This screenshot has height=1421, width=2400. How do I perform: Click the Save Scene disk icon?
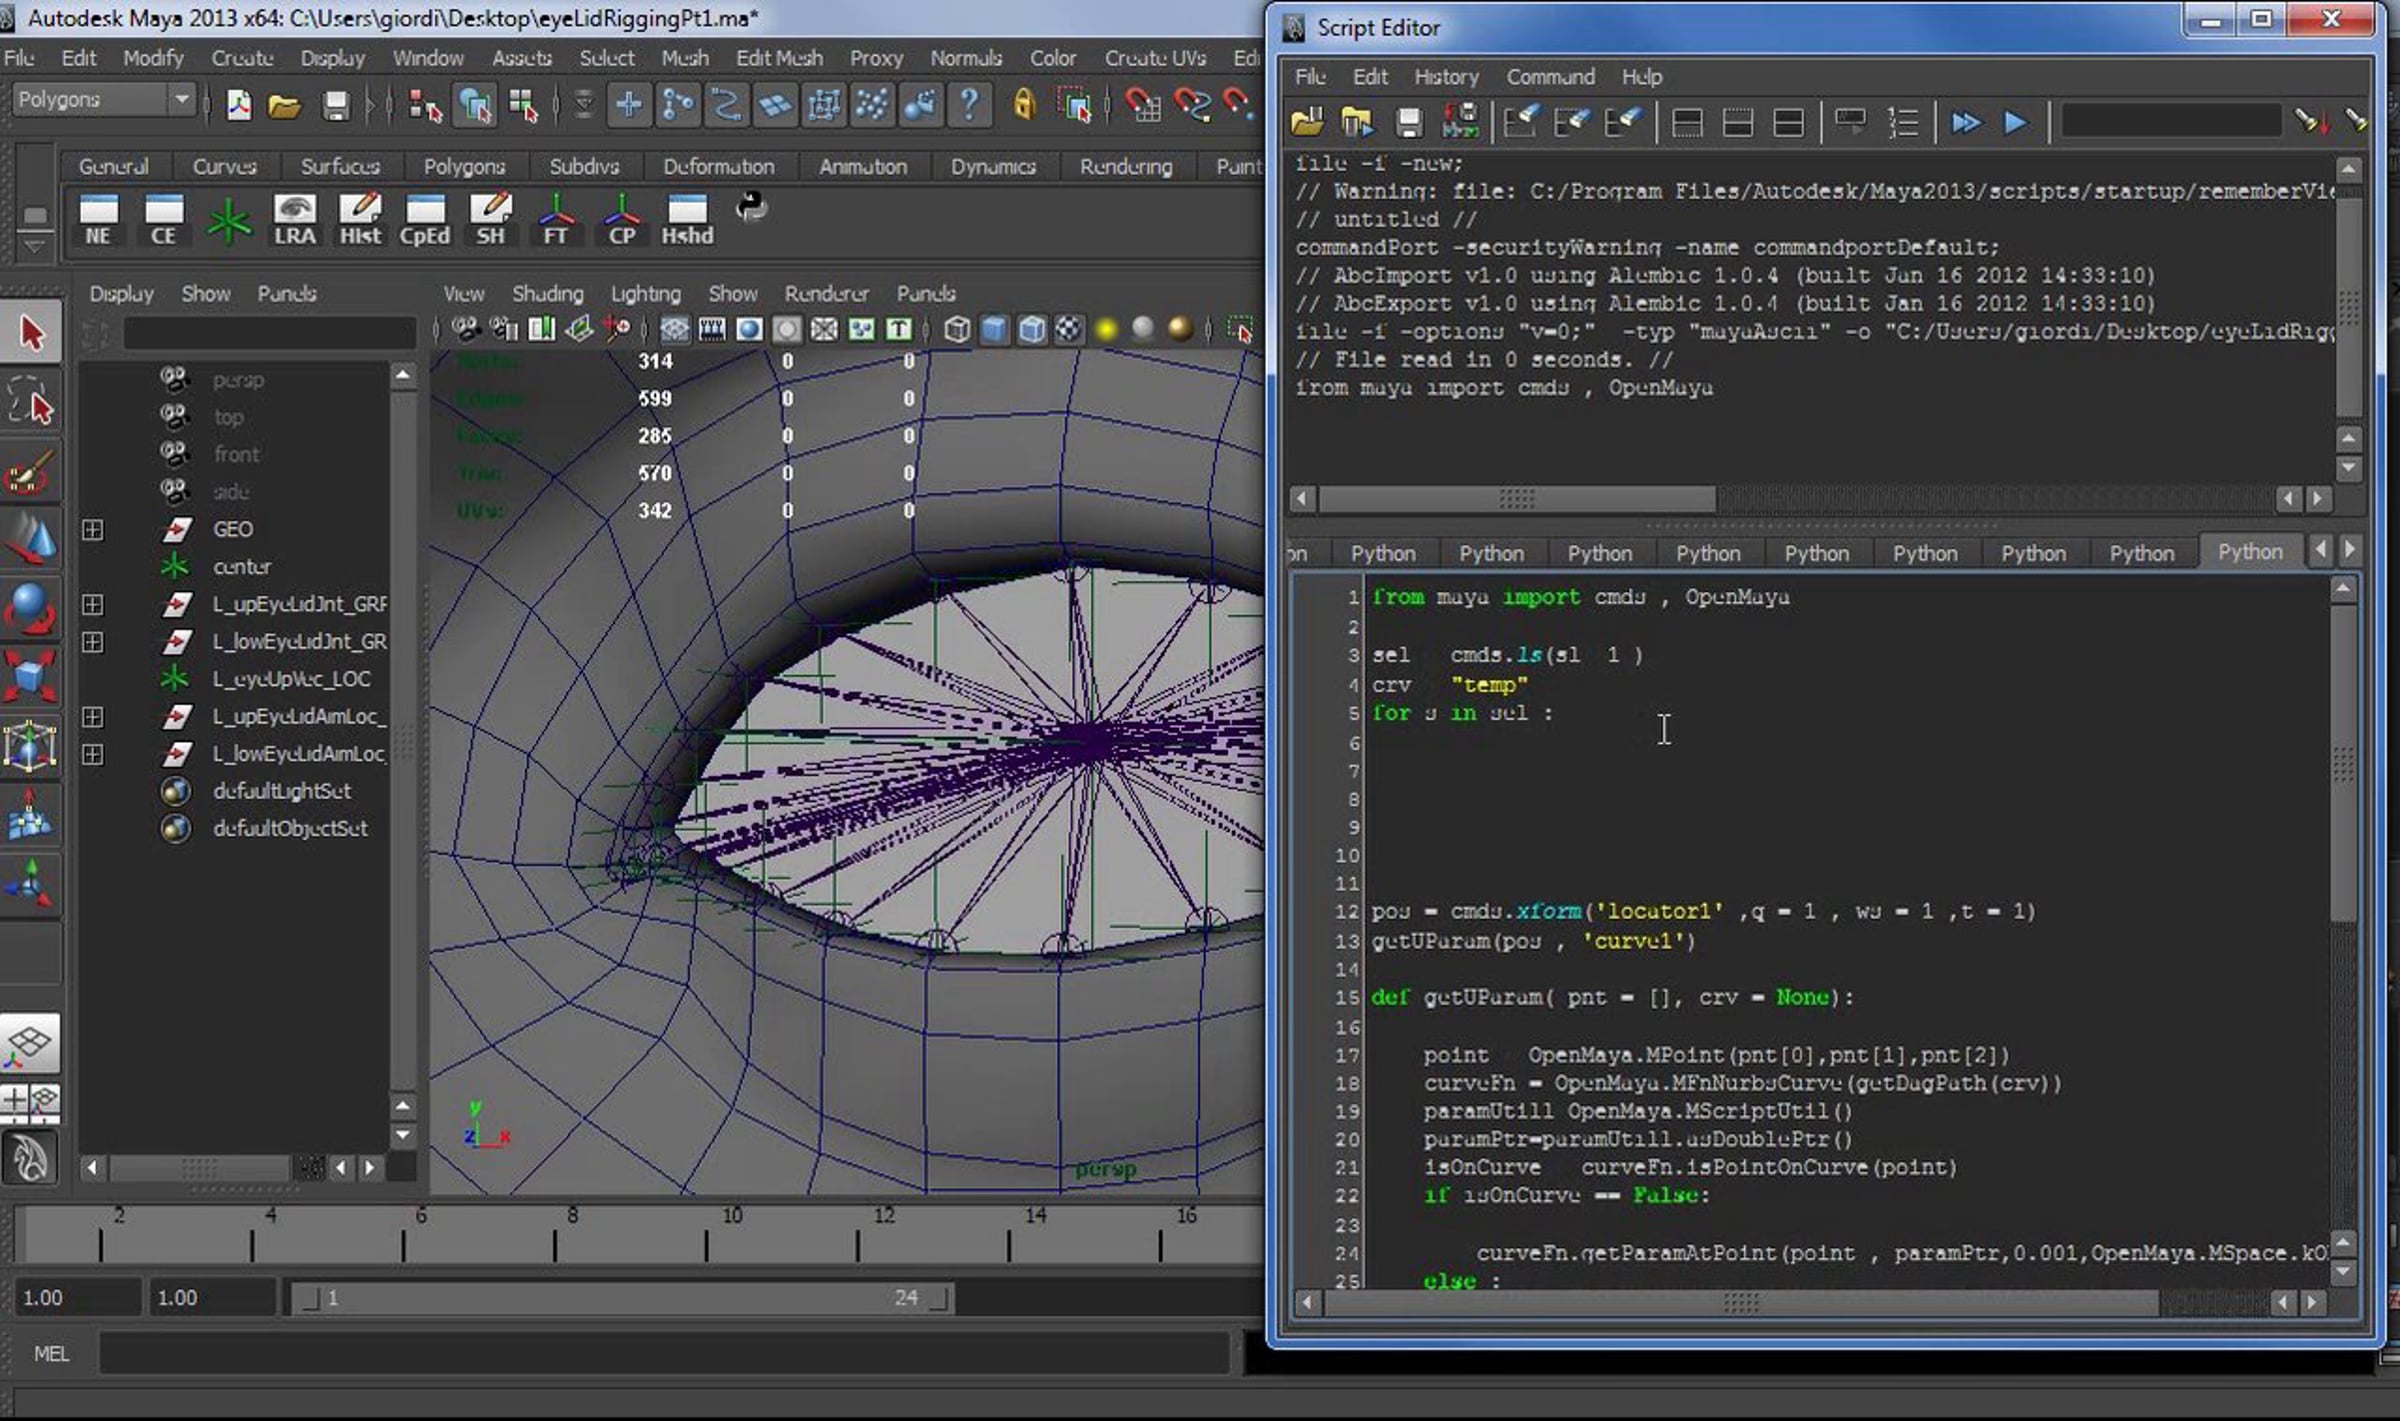[x=335, y=105]
